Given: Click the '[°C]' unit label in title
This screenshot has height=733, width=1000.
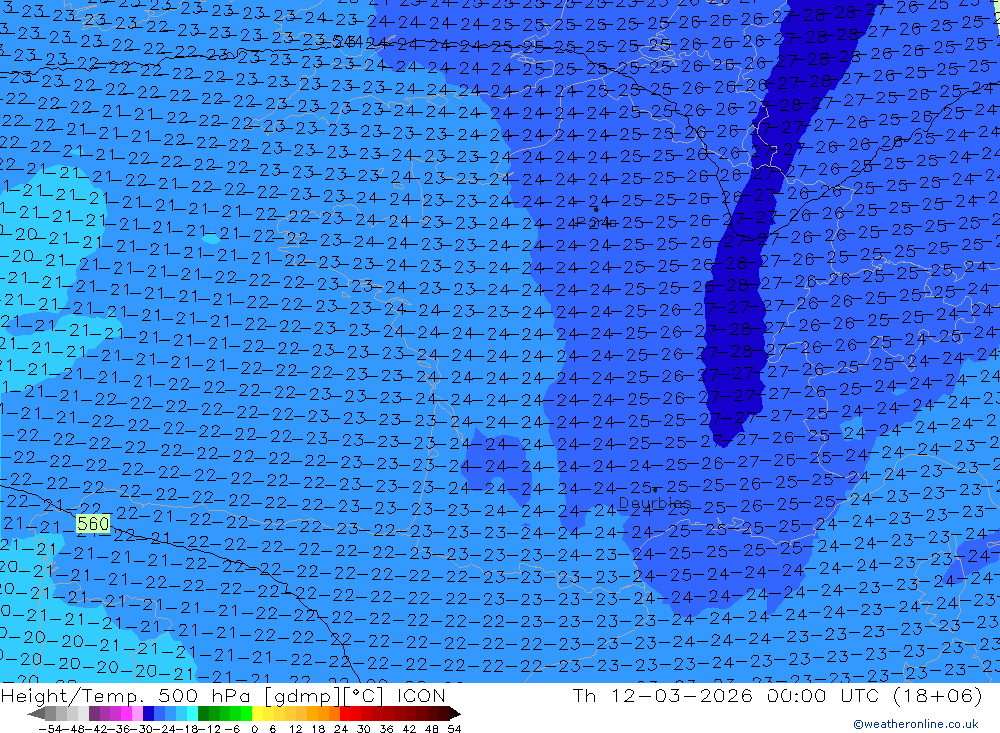Looking at the screenshot, I should tap(364, 695).
